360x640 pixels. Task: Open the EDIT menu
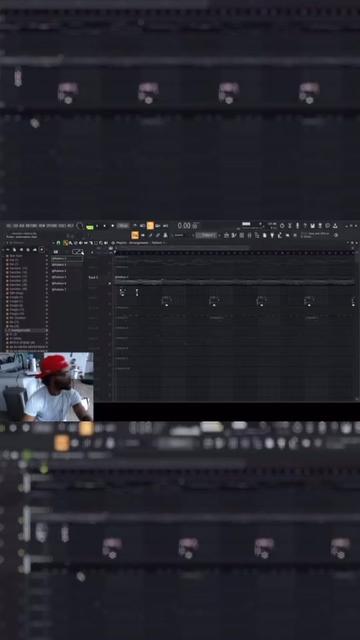[x=16, y=225]
